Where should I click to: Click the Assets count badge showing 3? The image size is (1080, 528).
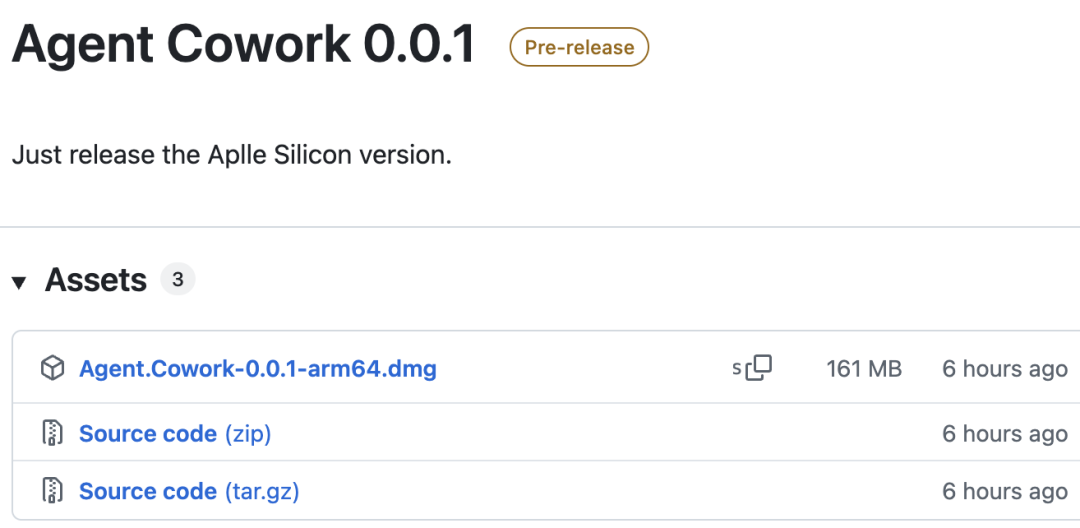click(x=177, y=280)
